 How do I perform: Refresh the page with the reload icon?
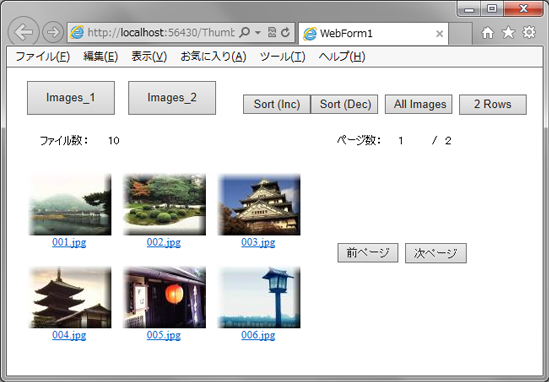(x=285, y=33)
